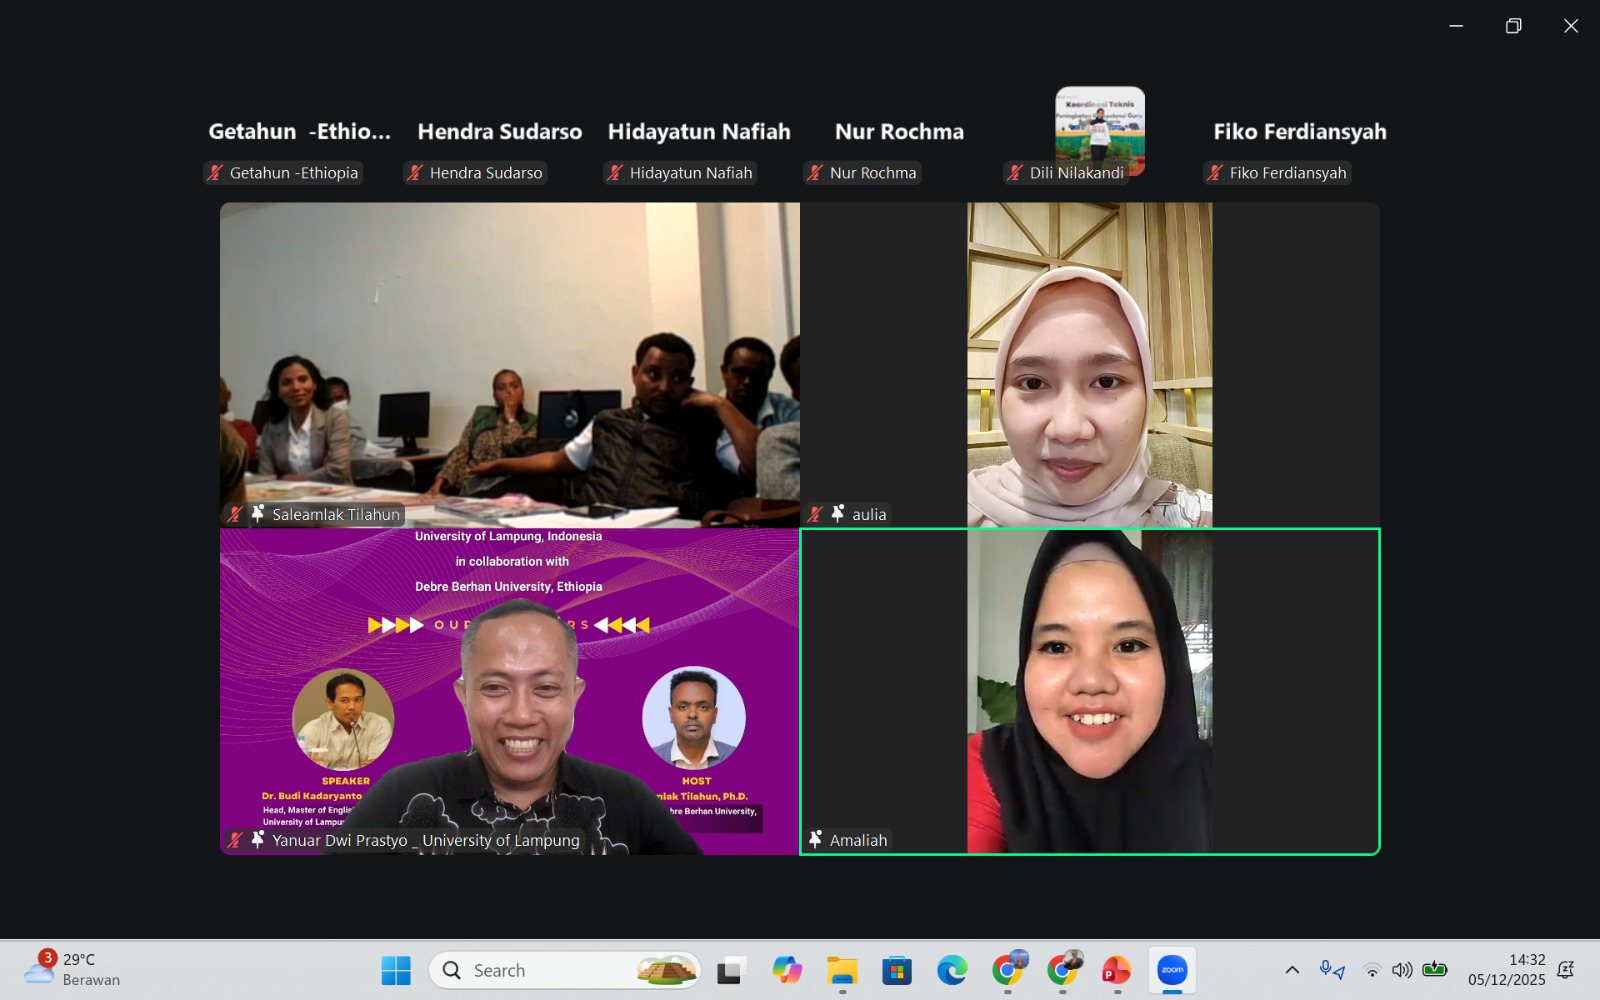Expand hidden system tray icons chevron

click(1292, 970)
